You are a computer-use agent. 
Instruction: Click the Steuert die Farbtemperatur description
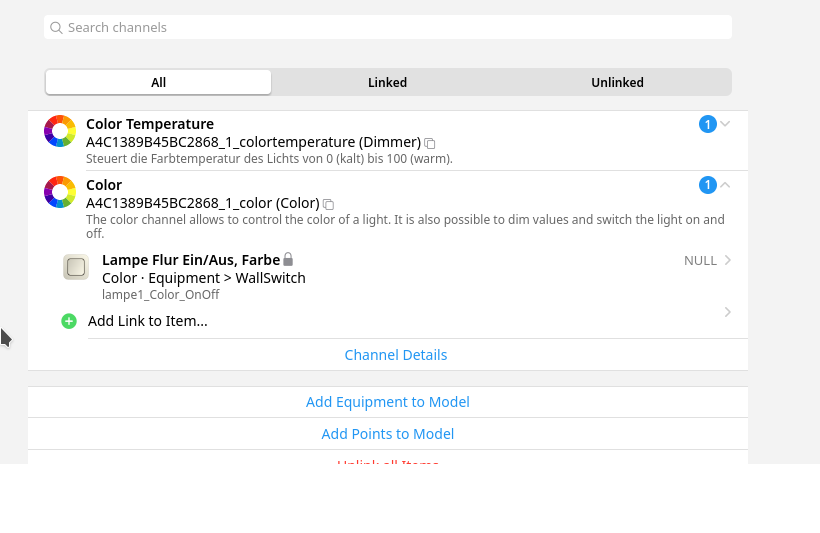click(269, 158)
